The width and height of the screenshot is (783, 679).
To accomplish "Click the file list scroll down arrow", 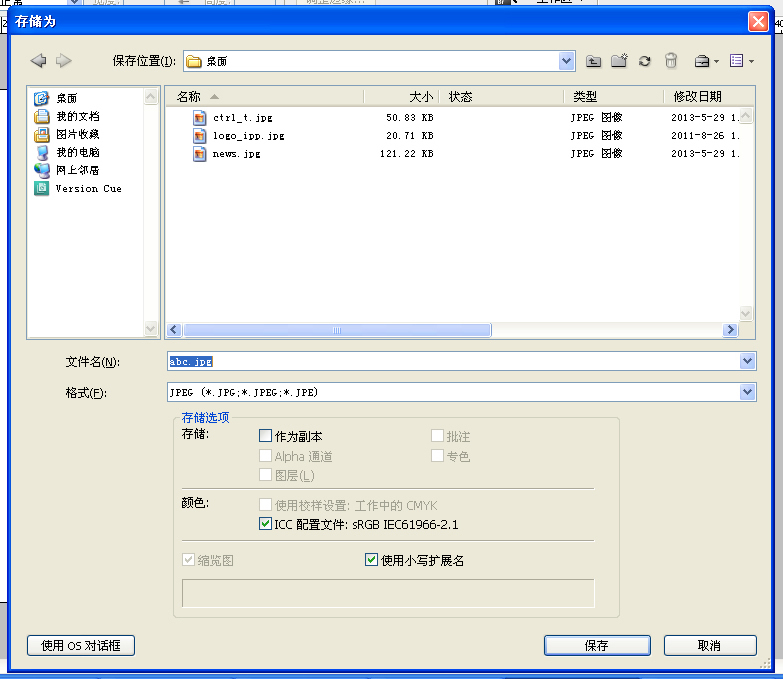I will pos(746,314).
